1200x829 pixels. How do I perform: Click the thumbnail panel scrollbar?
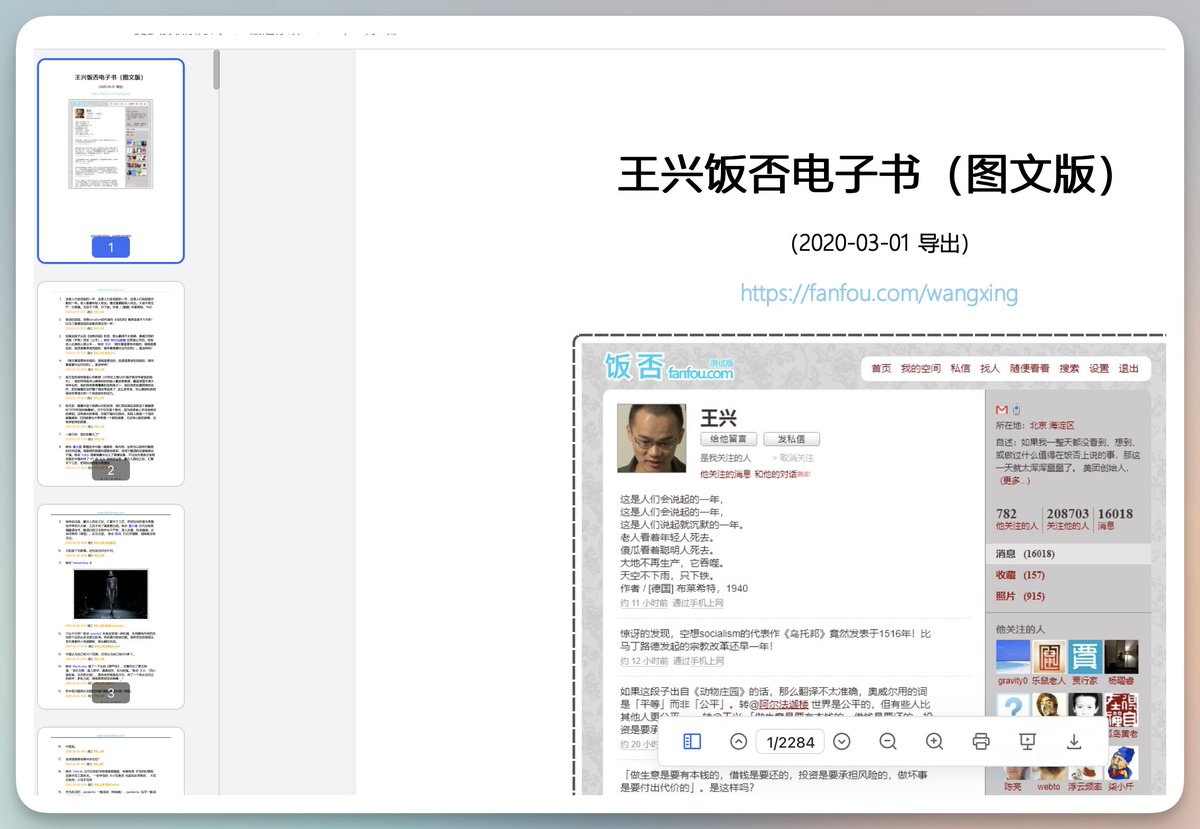point(216,71)
